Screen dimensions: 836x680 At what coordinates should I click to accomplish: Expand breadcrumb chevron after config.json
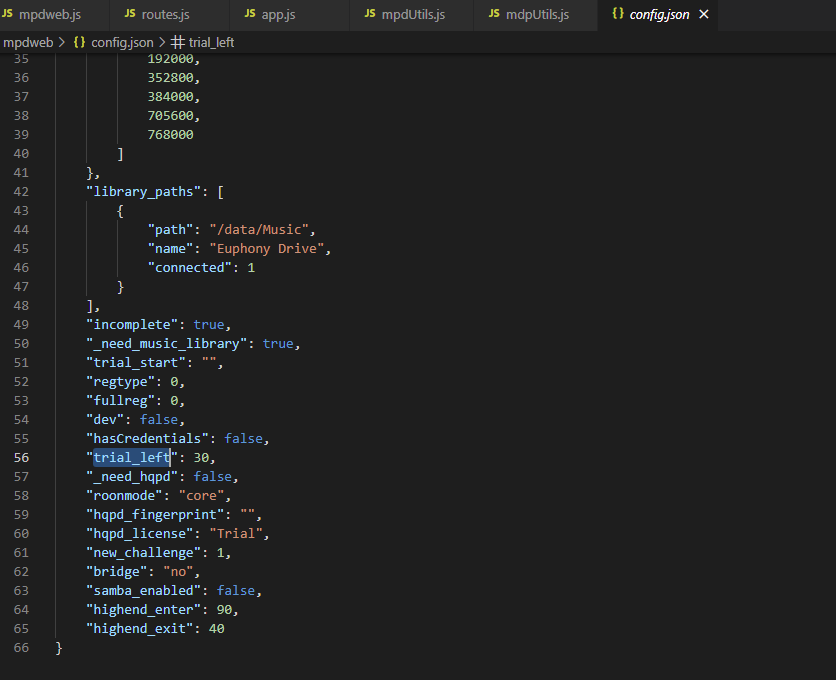coord(162,42)
